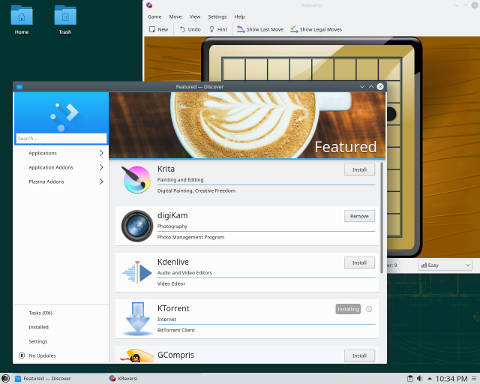Focus the Discover search field

[x=61, y=138]
